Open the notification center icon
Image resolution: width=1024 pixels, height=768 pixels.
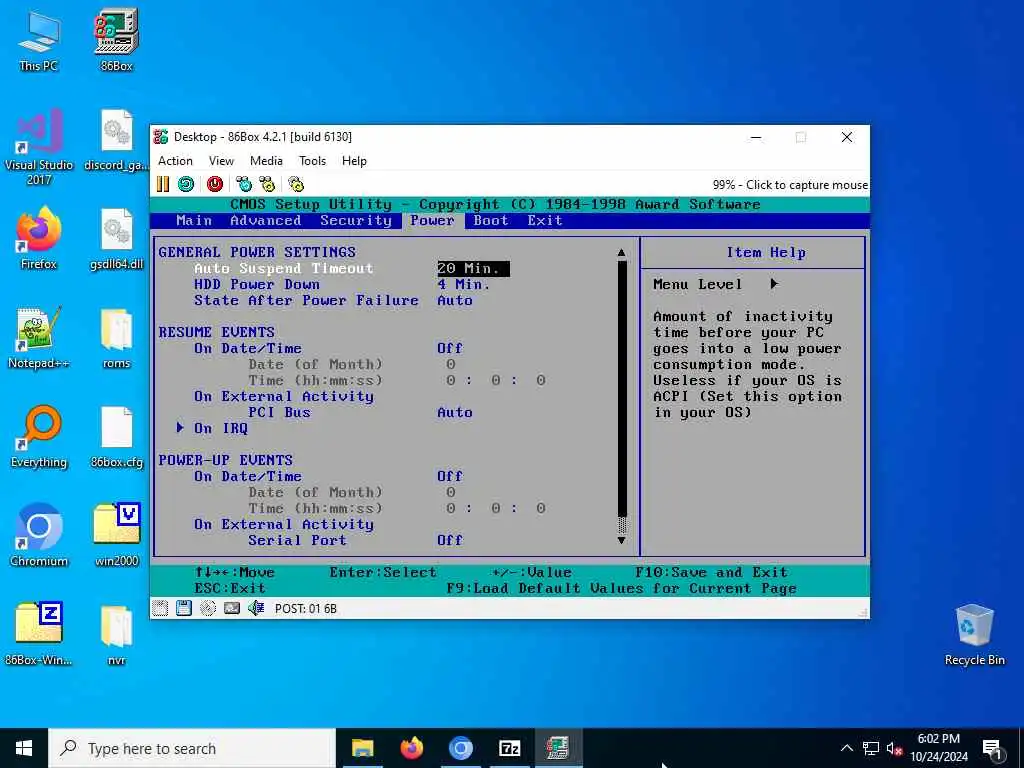pyautogui.click(x=992, y=748)
